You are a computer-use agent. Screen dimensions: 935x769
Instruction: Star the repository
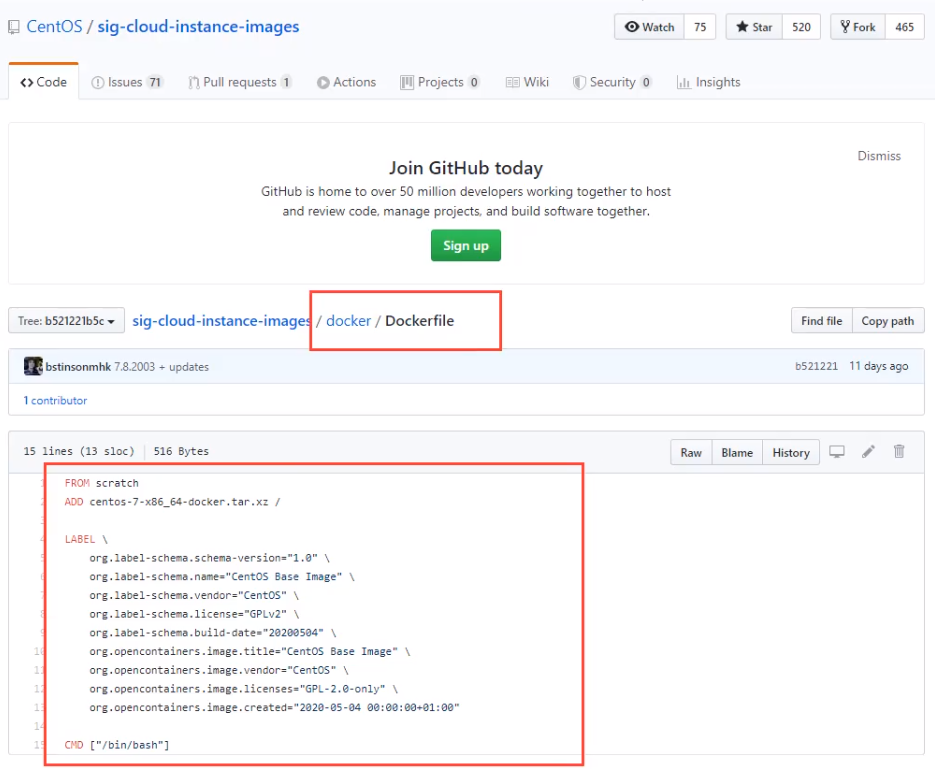754,27
